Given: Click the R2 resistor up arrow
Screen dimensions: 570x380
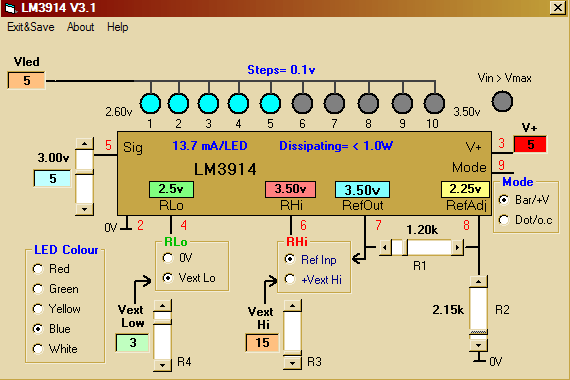Looking at the screenshot, I should 478,282.
